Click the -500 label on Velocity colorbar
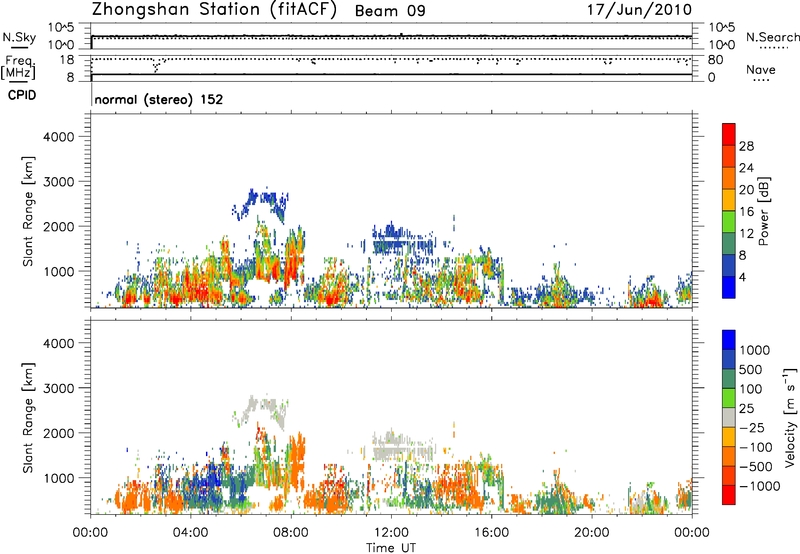This screenshot has width=800, height=554. tap(756, 466)
